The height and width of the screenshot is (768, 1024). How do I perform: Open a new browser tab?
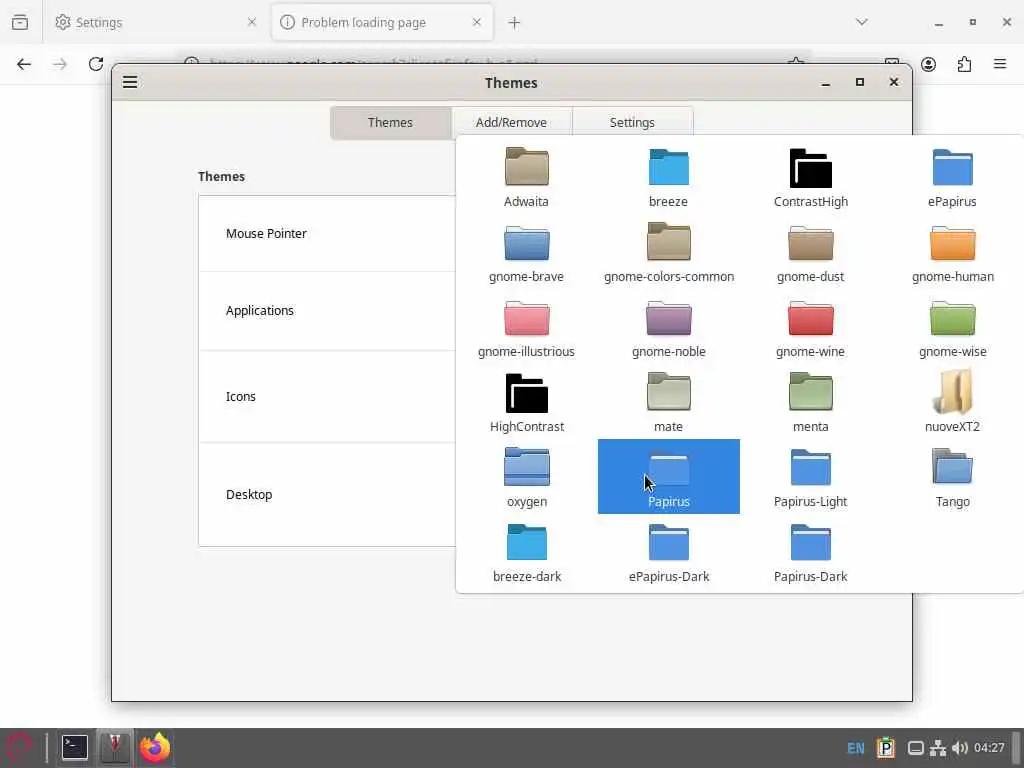pyautogui.click(x=514, y=23)
